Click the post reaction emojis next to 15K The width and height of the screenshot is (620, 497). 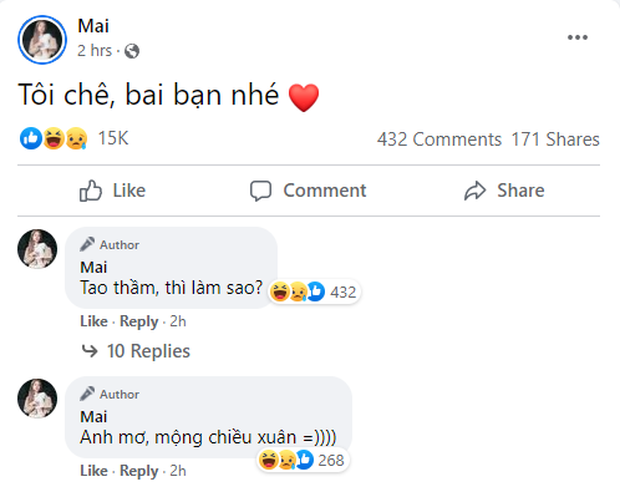[x=54, y=139]
